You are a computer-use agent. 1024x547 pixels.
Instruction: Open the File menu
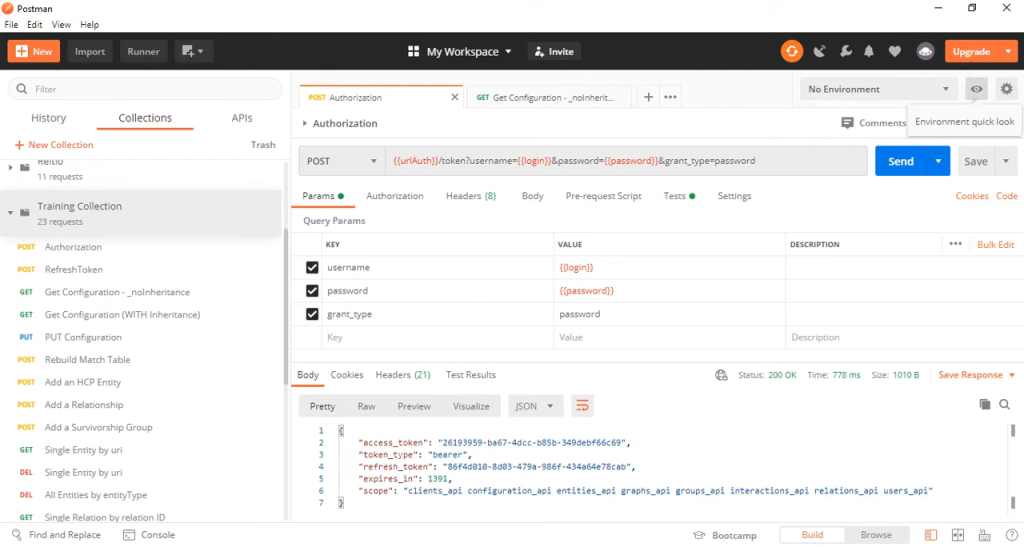pyautogui.click(x=11, y=24)
